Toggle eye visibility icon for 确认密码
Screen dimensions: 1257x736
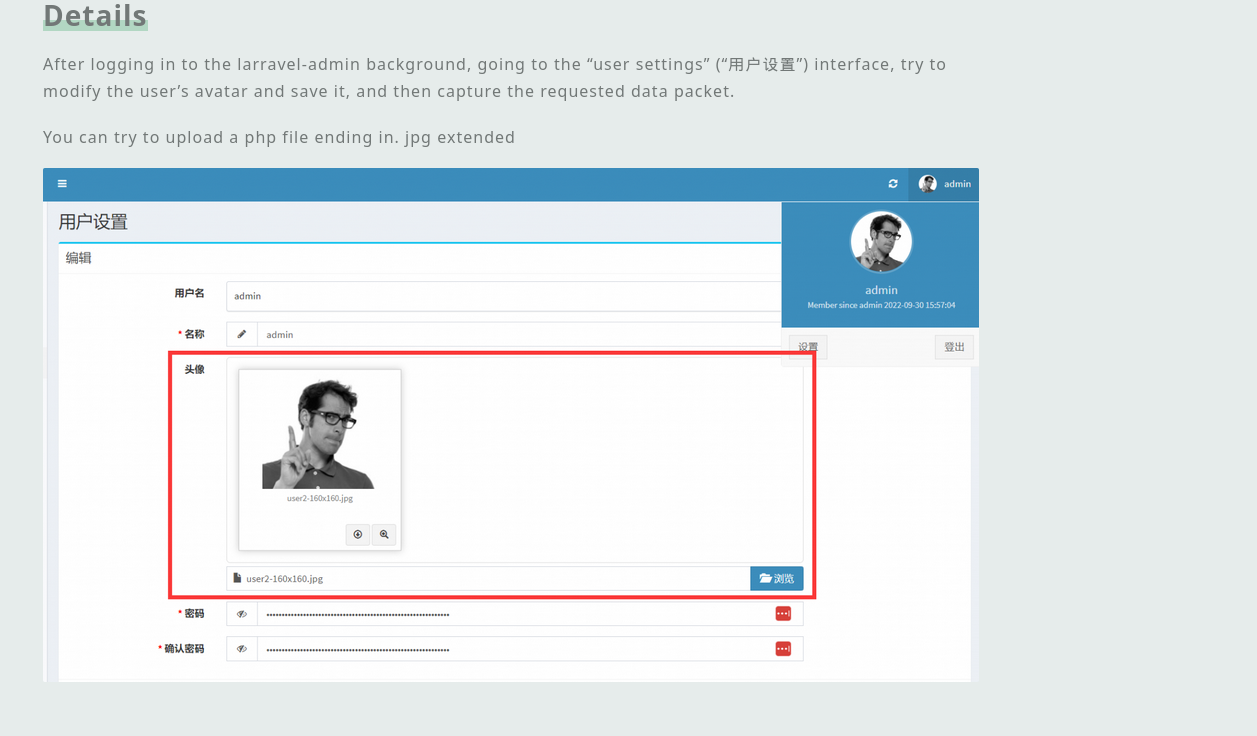point(242,649)
